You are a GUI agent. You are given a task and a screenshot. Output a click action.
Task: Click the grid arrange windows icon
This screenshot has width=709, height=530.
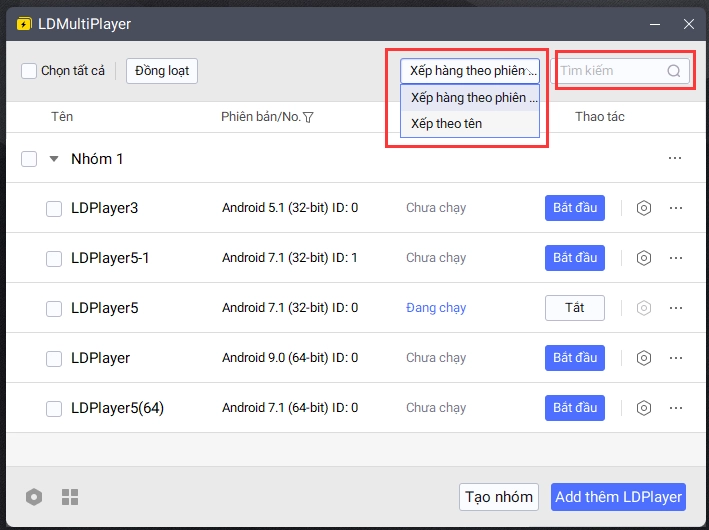pyautogui.click(x=70, y=497)
